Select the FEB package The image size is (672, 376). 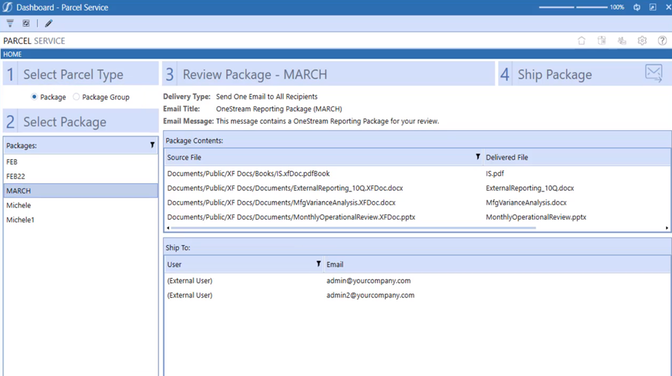point(81,162)
